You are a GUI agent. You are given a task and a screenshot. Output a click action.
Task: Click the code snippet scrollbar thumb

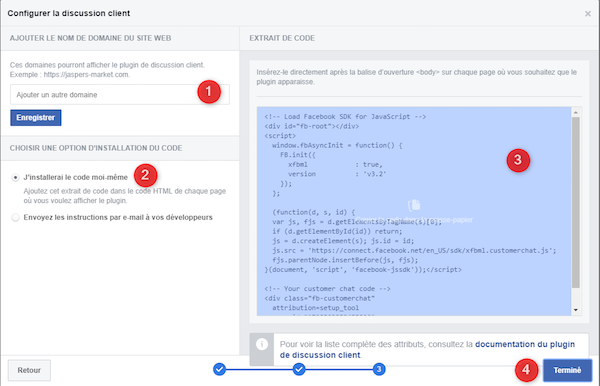click(576, 202)
